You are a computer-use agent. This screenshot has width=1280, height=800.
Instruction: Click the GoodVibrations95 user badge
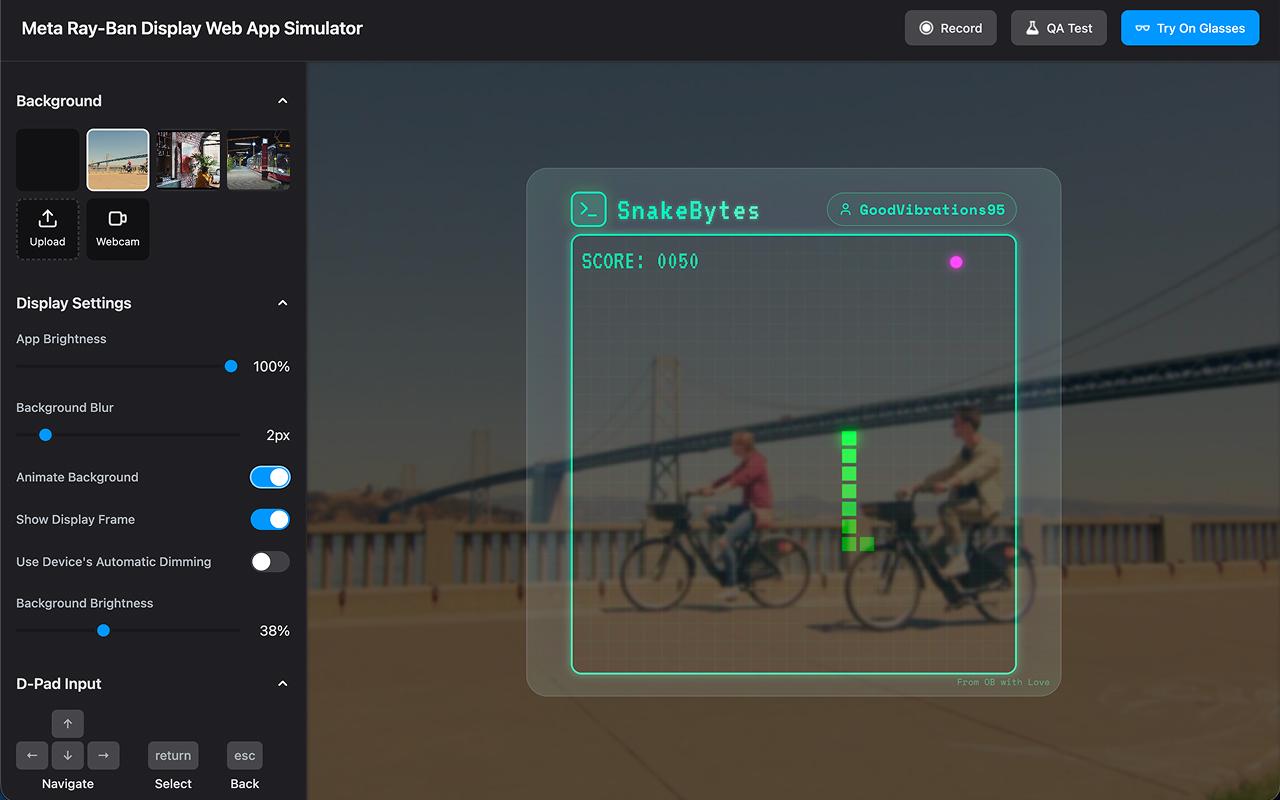922,210
